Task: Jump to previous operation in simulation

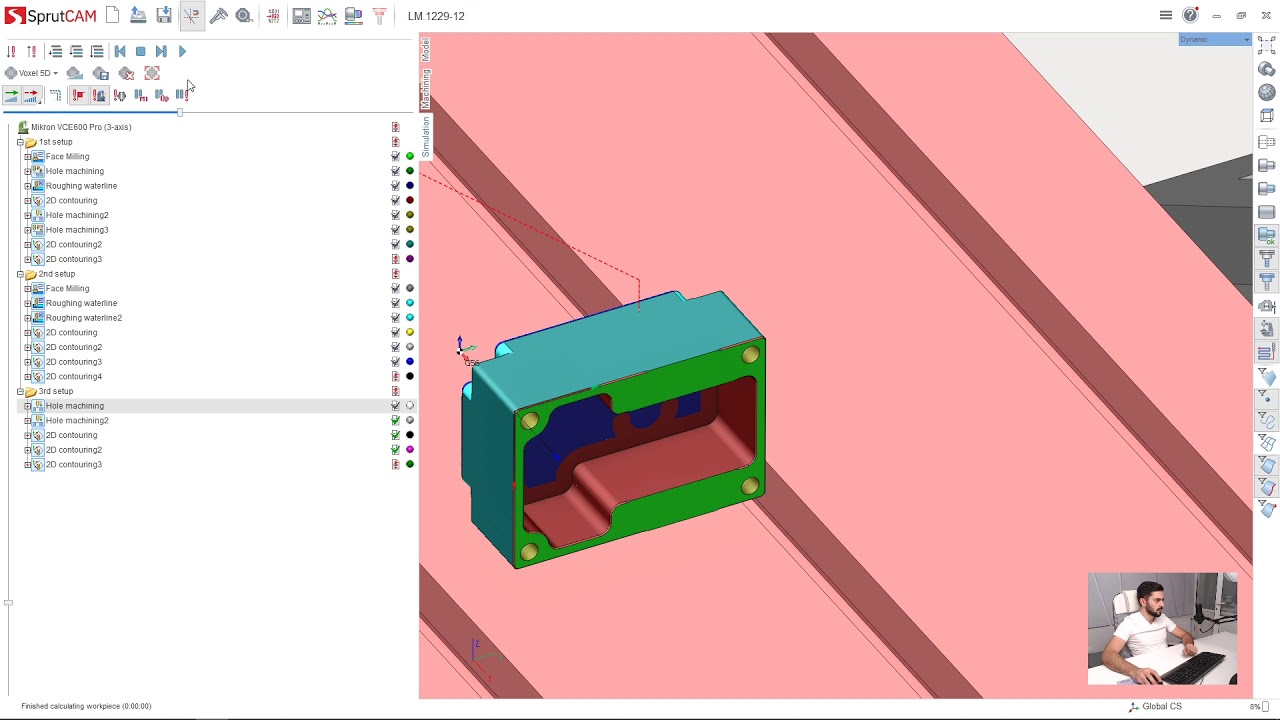Action: coord(120,51)
